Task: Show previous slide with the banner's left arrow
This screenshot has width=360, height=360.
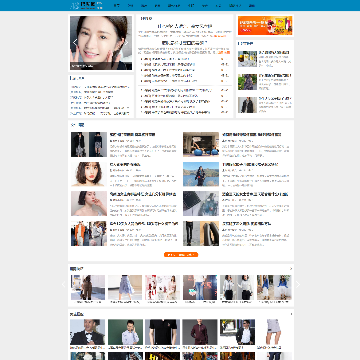Action: point(75,42)
